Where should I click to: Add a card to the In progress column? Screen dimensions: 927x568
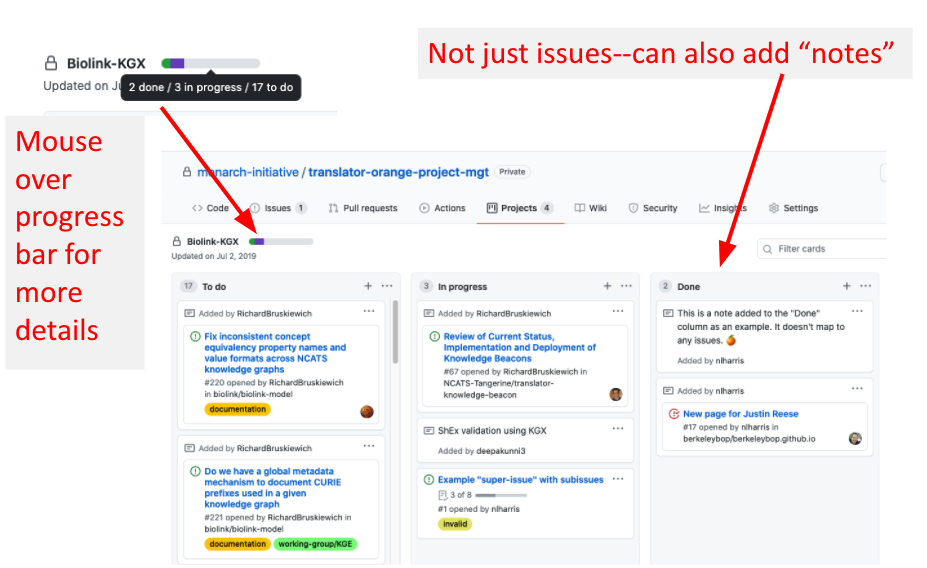pos(607,286)
